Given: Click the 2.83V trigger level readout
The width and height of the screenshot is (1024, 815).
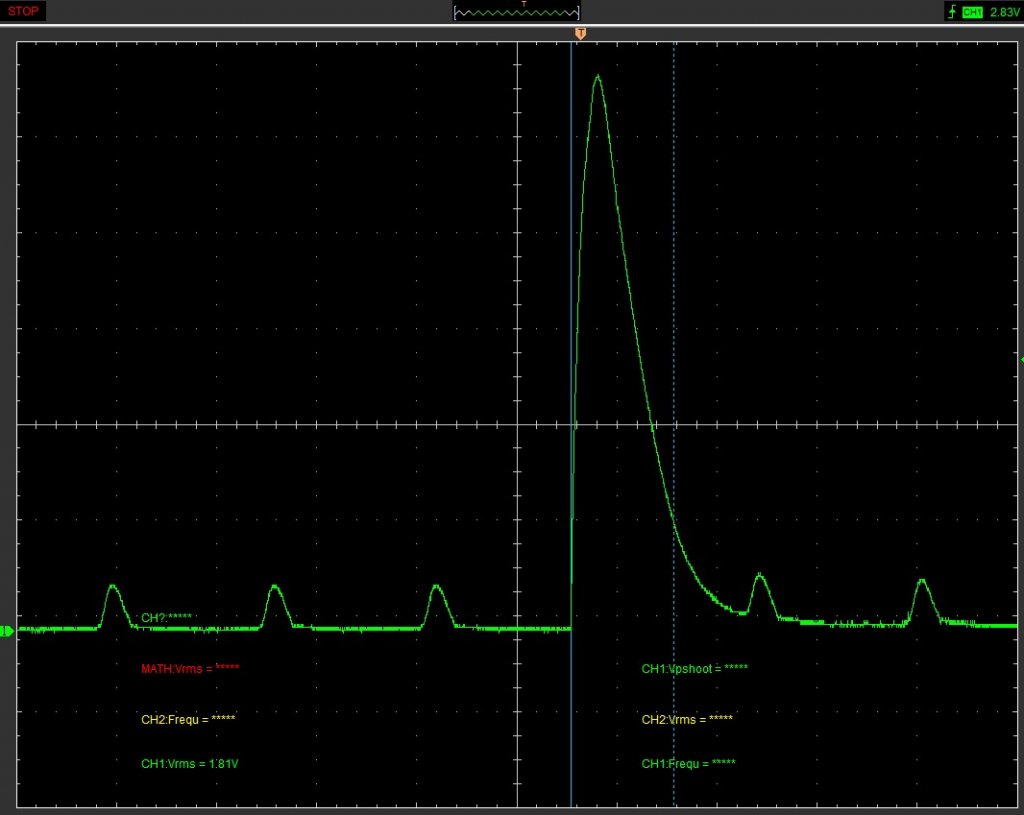Looking at the screenshot, I should coord(1004,12).
